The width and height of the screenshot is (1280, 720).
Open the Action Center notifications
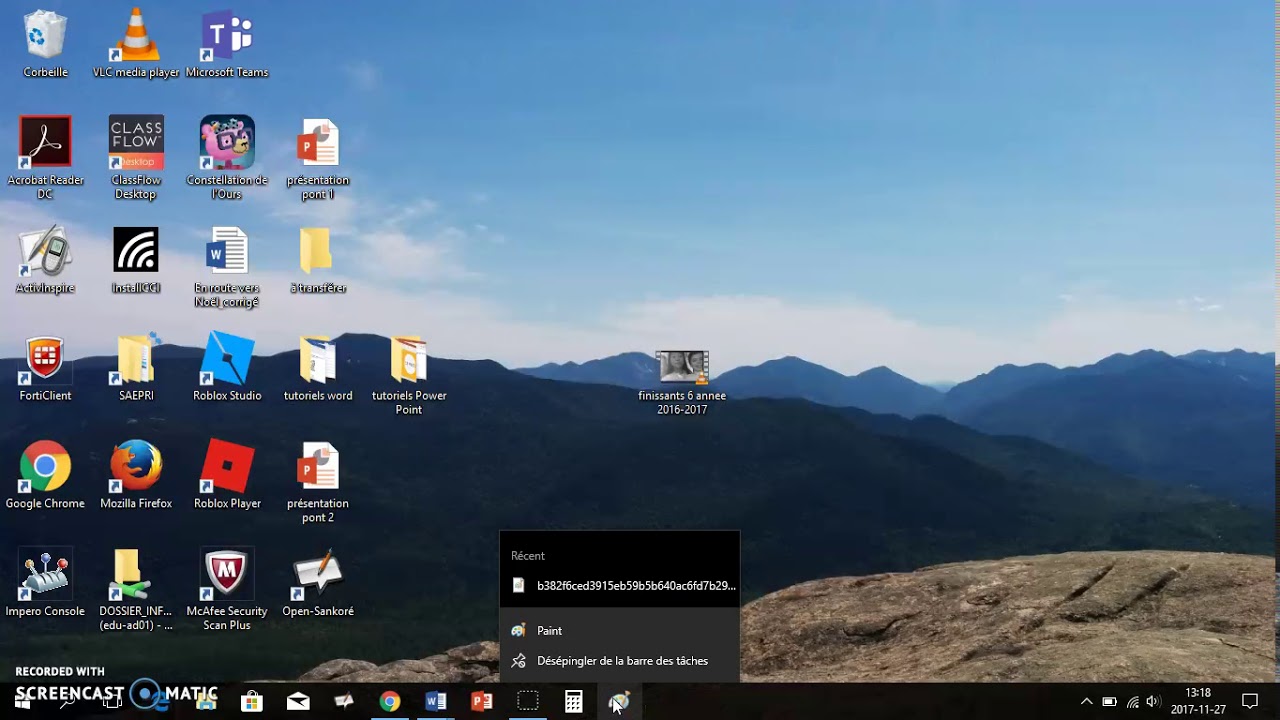click(1250, 702)
